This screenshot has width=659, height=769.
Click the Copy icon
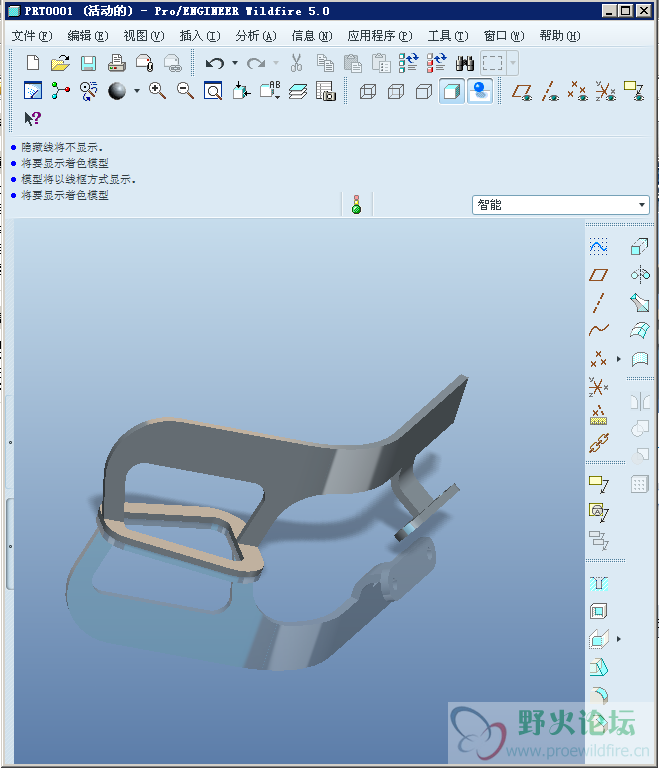(x=325, y=63)
